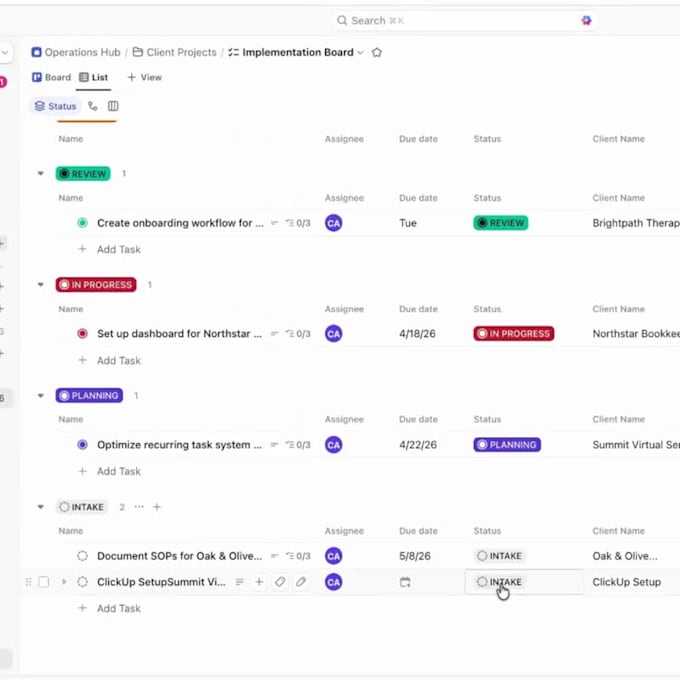Open subtask count 0/3 on Document SOPs row
Screen dimensions: 680x680
(298, 556)
